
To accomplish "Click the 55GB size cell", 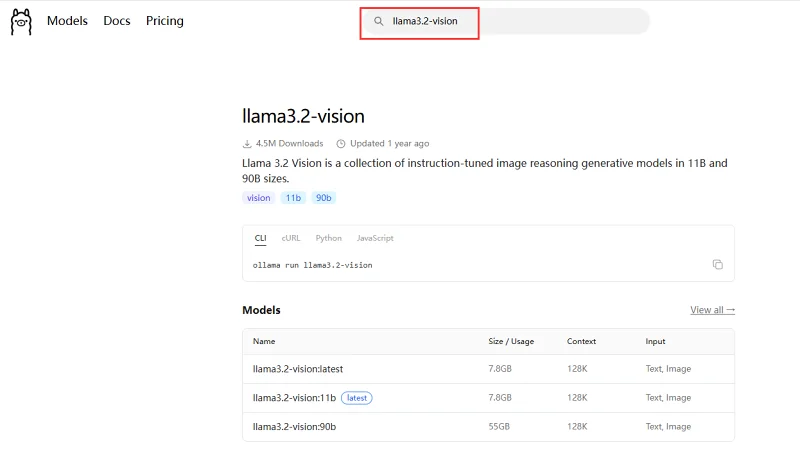I will pyautogui.click(x=499, y=427).
